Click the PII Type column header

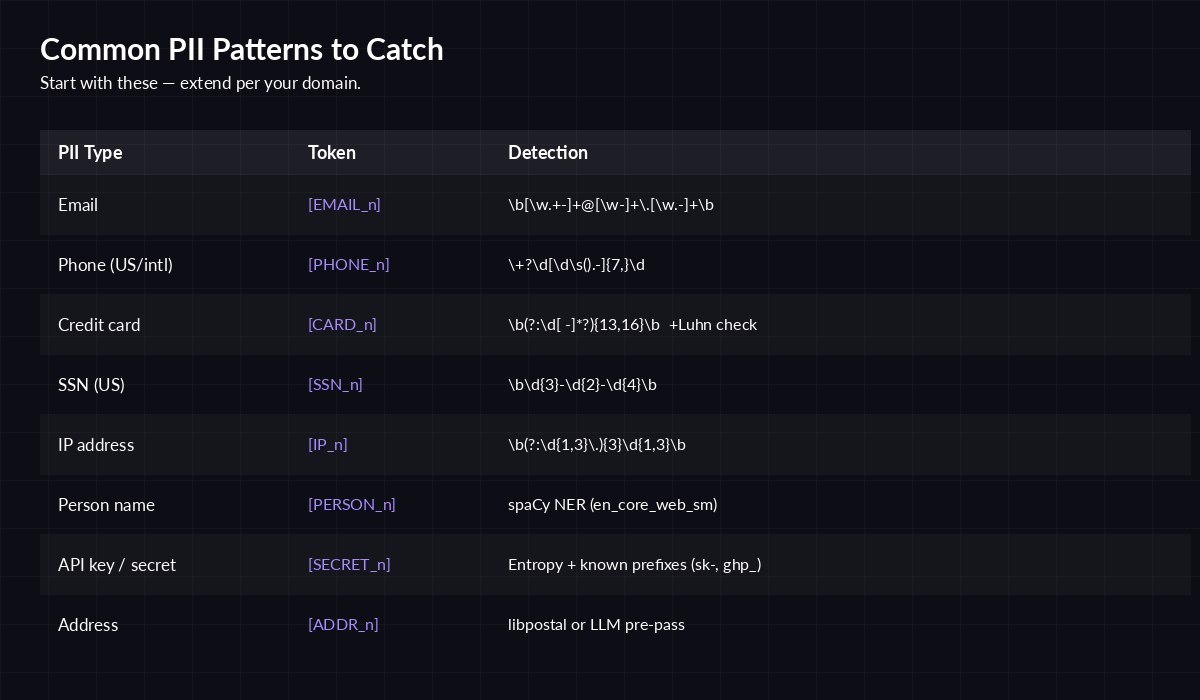coord(90,153)
